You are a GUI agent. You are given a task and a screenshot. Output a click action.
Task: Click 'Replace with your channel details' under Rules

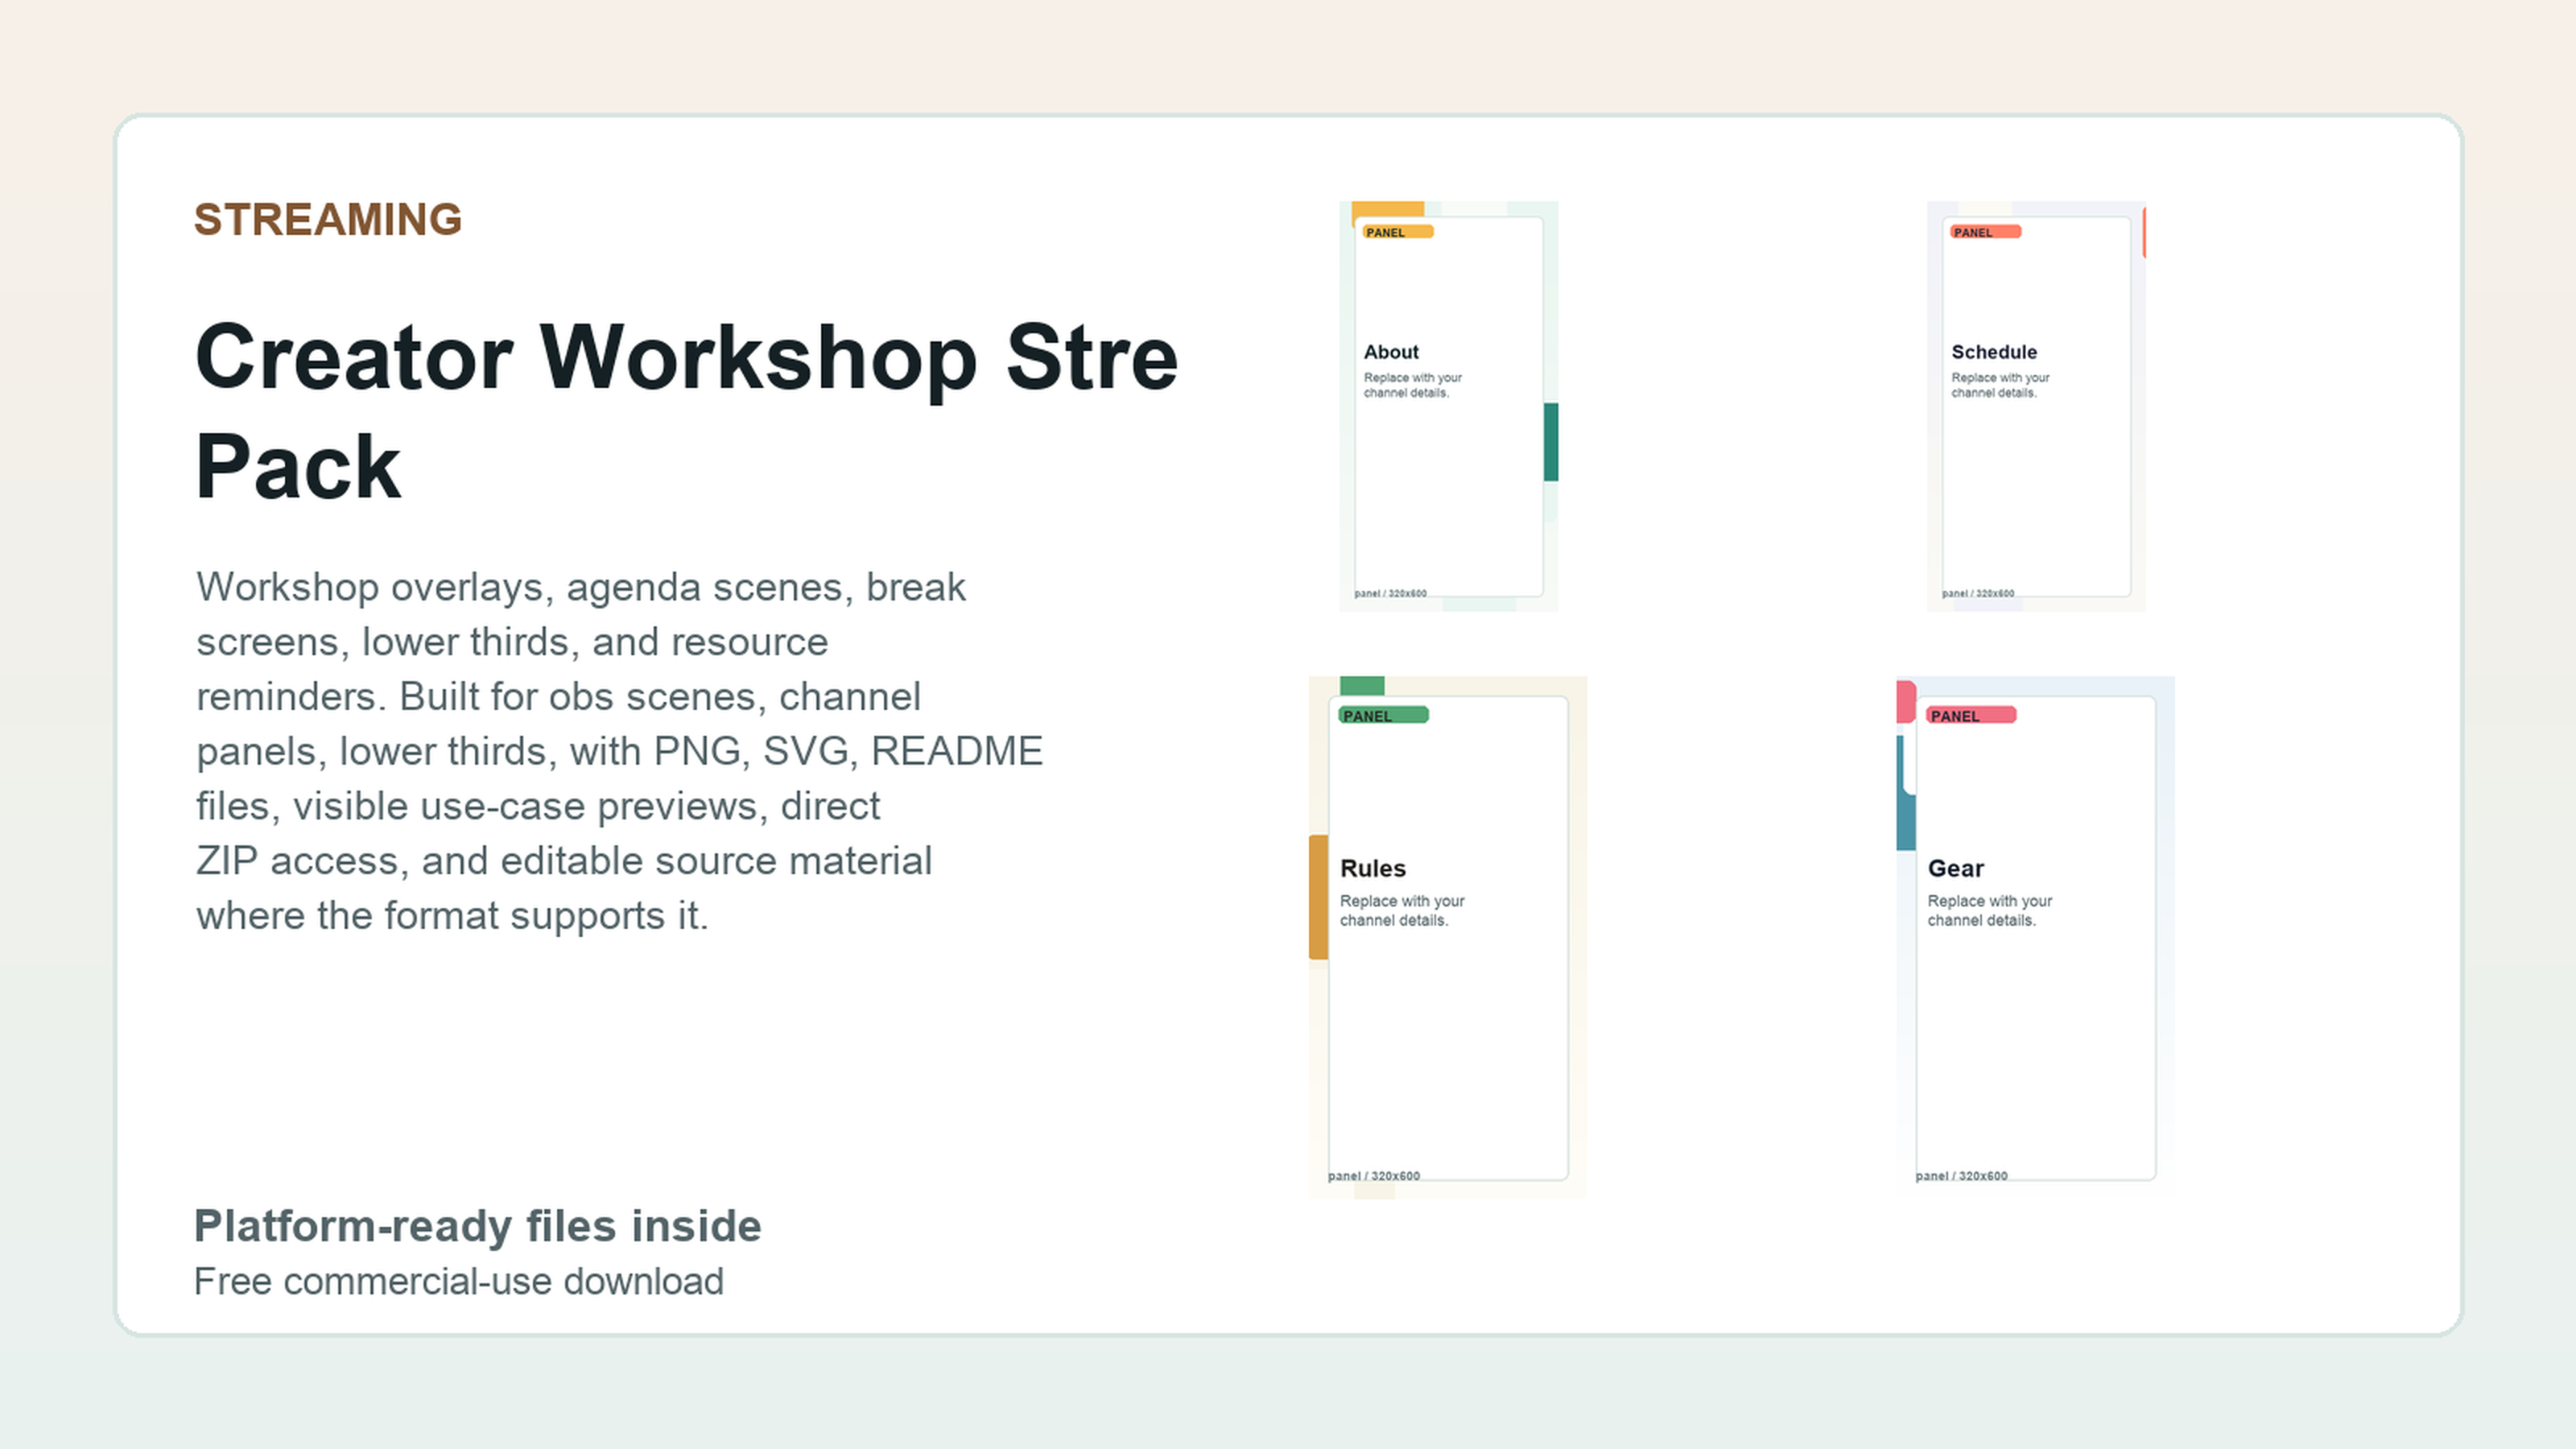click(x=1402, y=910)
